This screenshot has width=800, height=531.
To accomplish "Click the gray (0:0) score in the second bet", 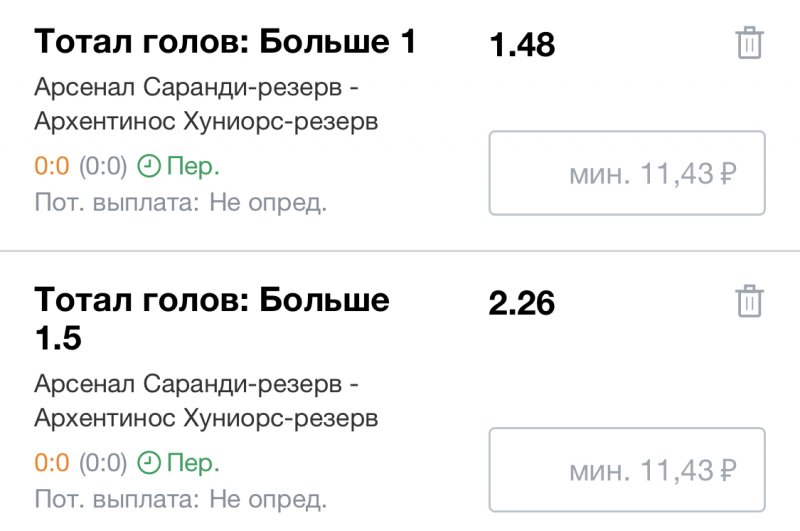I will (103, 463).
